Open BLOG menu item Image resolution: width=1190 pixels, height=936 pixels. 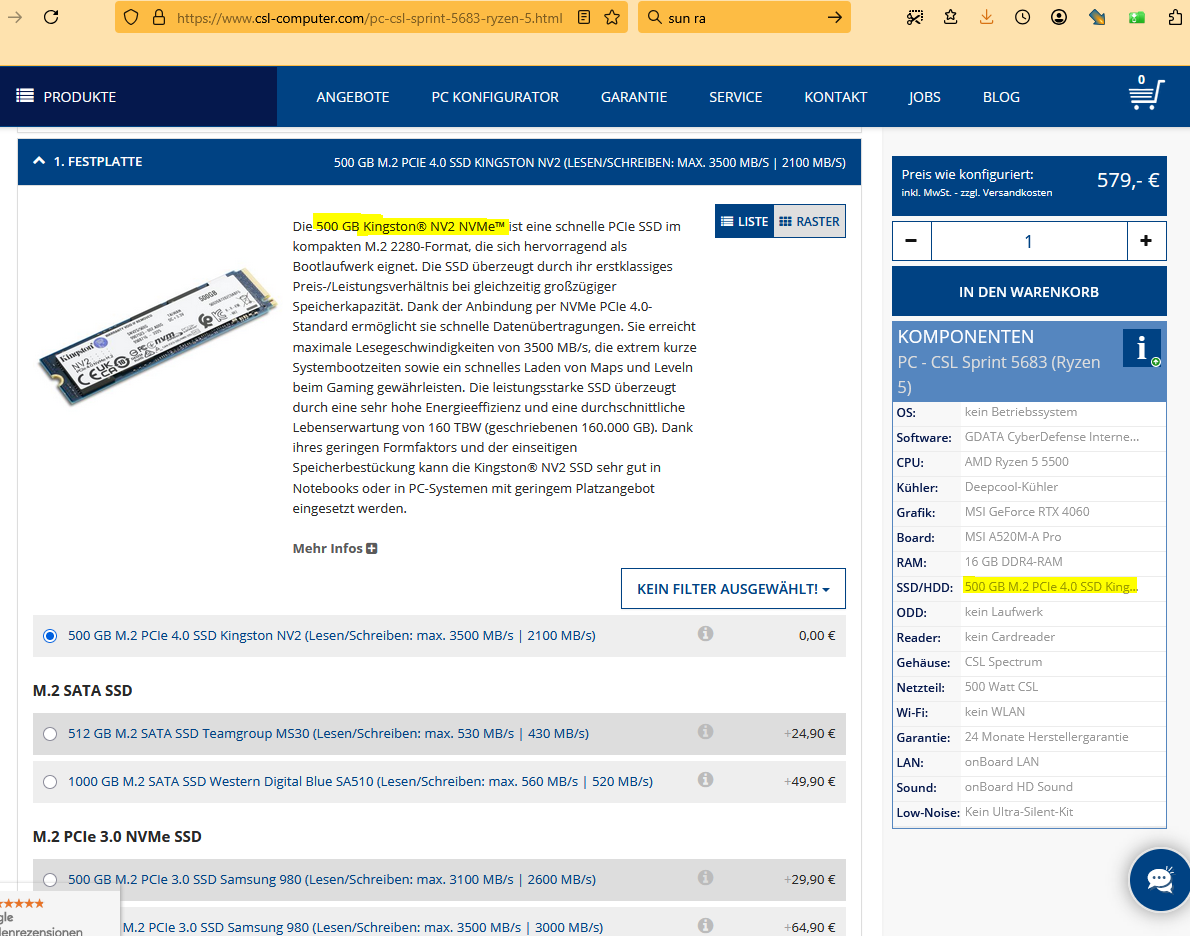pyautogui.click(x=1001, y=97)
